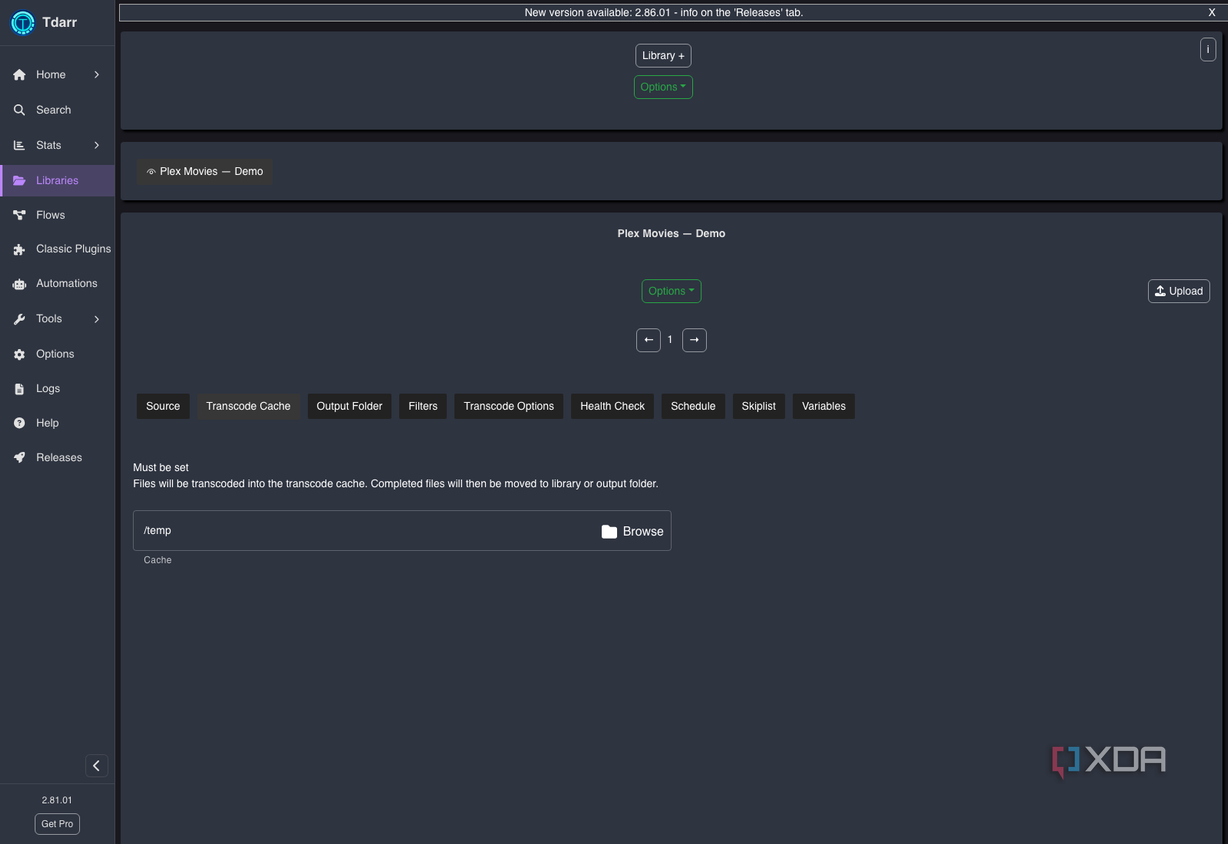Go to the next library page
This screenshot has width=1228, height=844.
[694, 340]
